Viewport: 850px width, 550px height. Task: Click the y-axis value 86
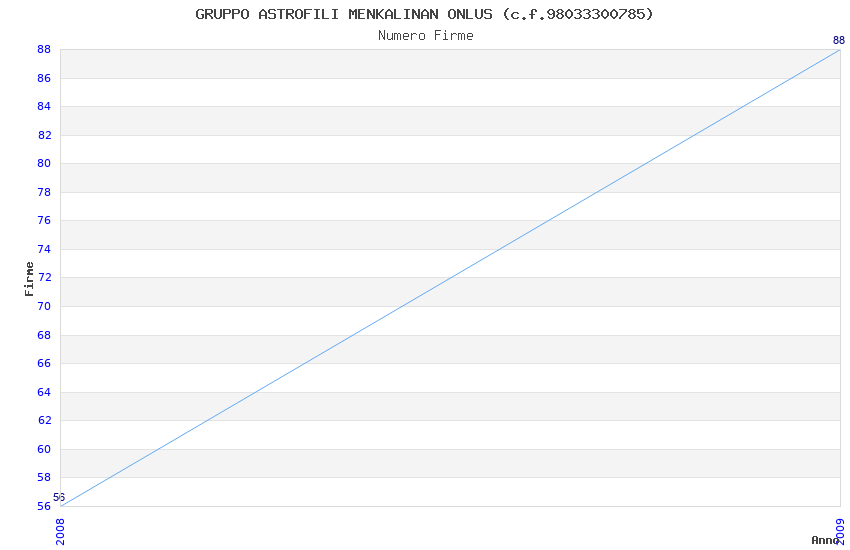point(44,78)
